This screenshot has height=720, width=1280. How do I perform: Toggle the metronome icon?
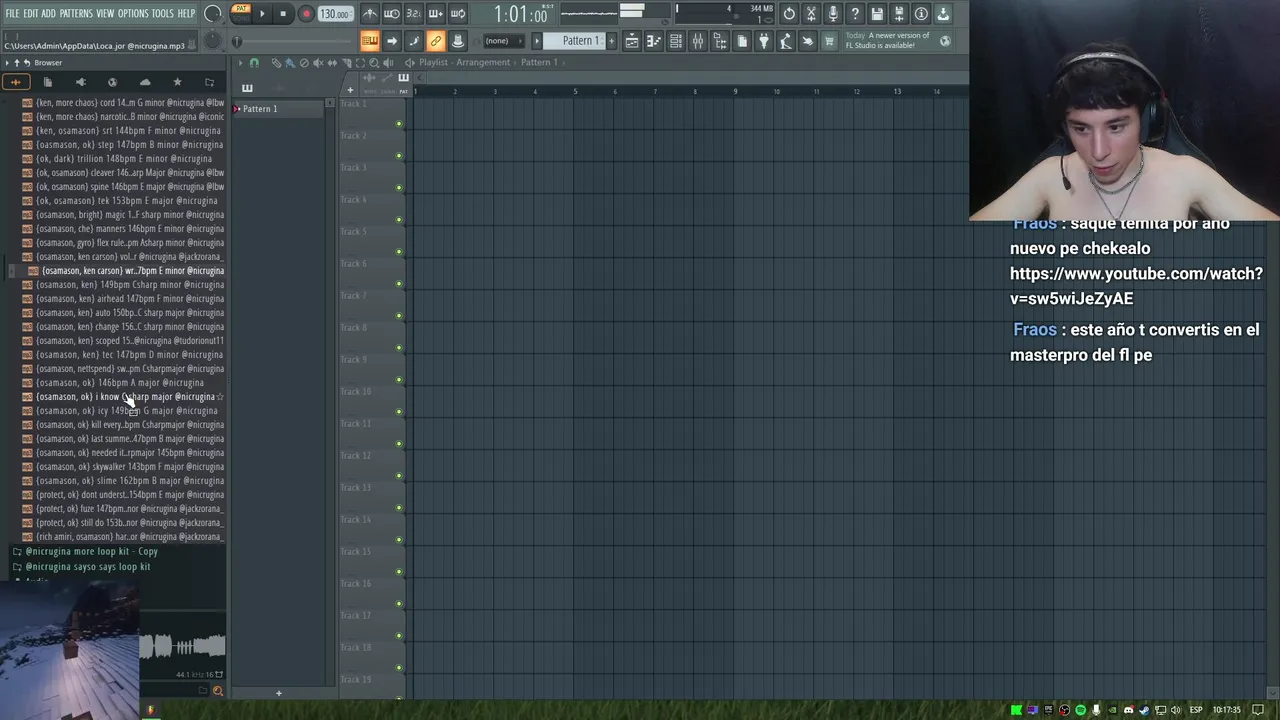click(370, 14)
